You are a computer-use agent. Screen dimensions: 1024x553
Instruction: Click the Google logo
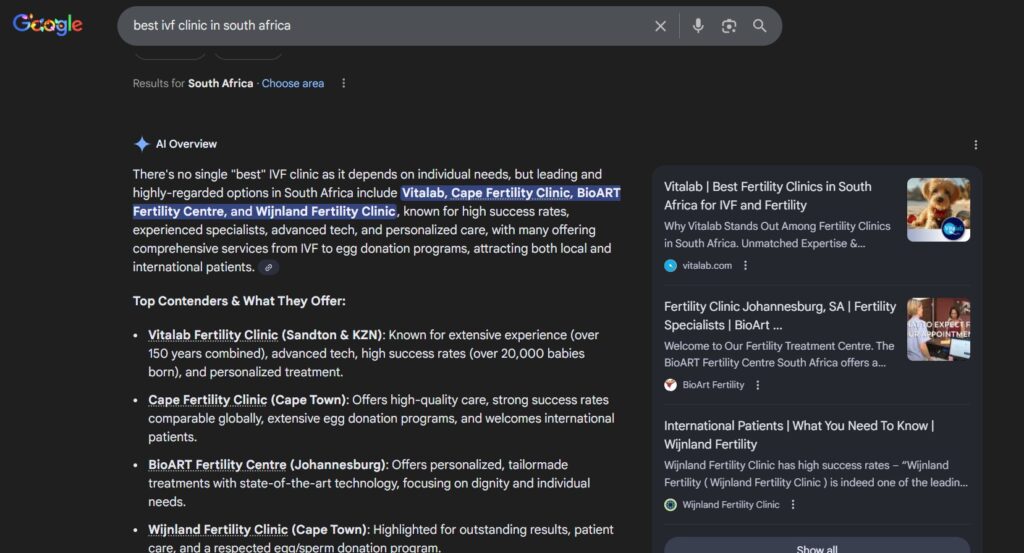(x=48, y=25)
